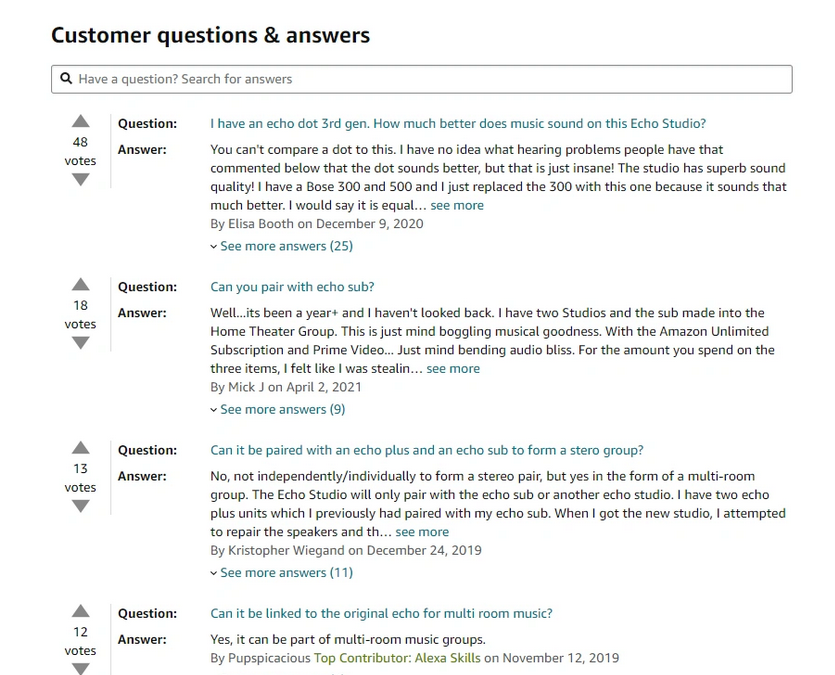Show full answer by Elisa Booth via see more

tap(457, 205)
